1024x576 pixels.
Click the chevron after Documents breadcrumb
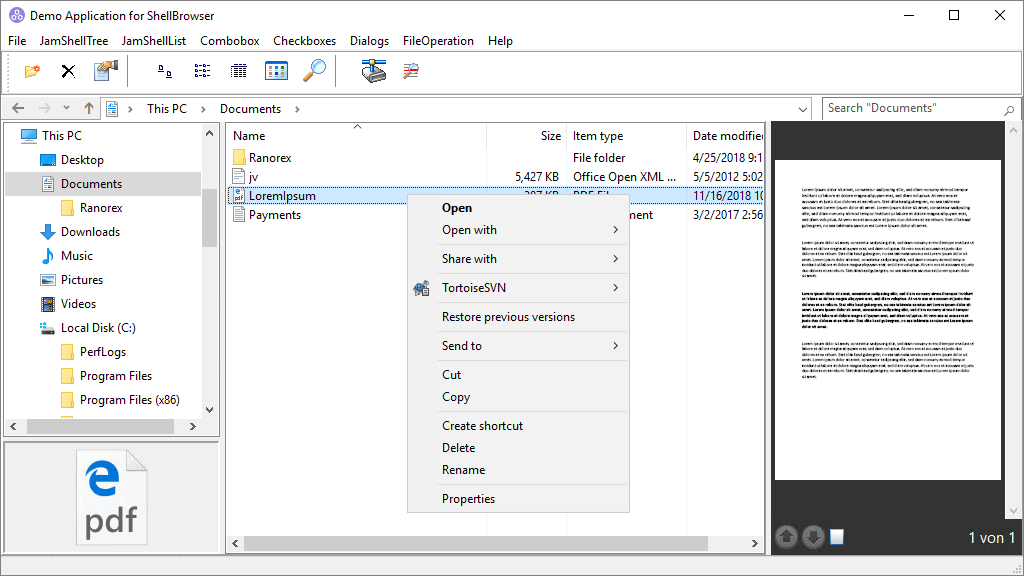click(x=297, y=109)
